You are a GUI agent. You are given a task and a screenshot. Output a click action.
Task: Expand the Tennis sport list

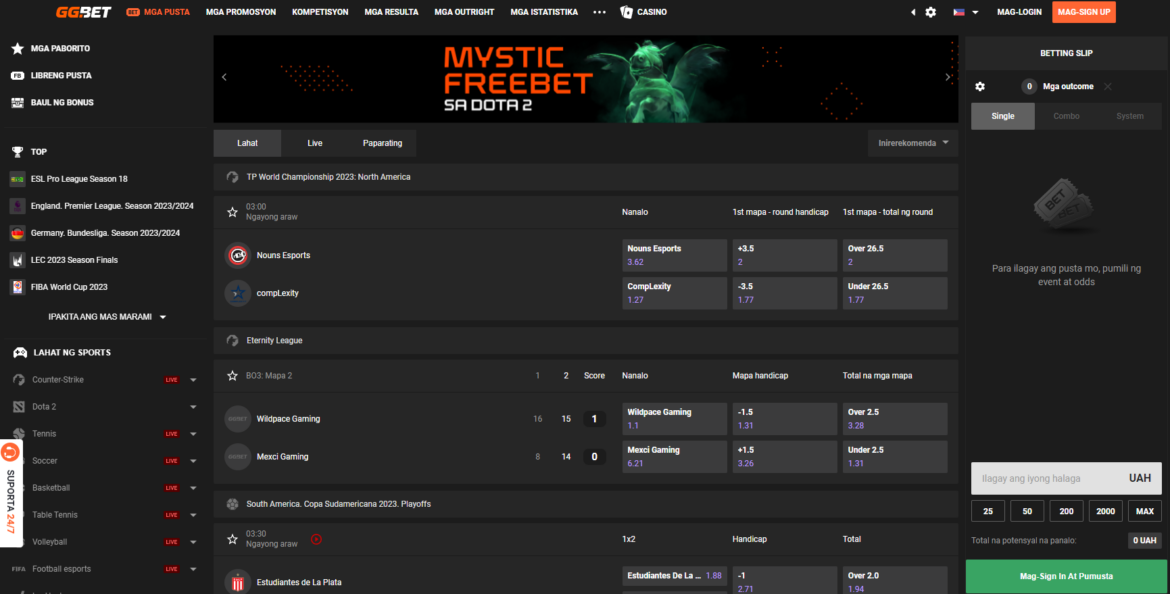click(193, 434)
